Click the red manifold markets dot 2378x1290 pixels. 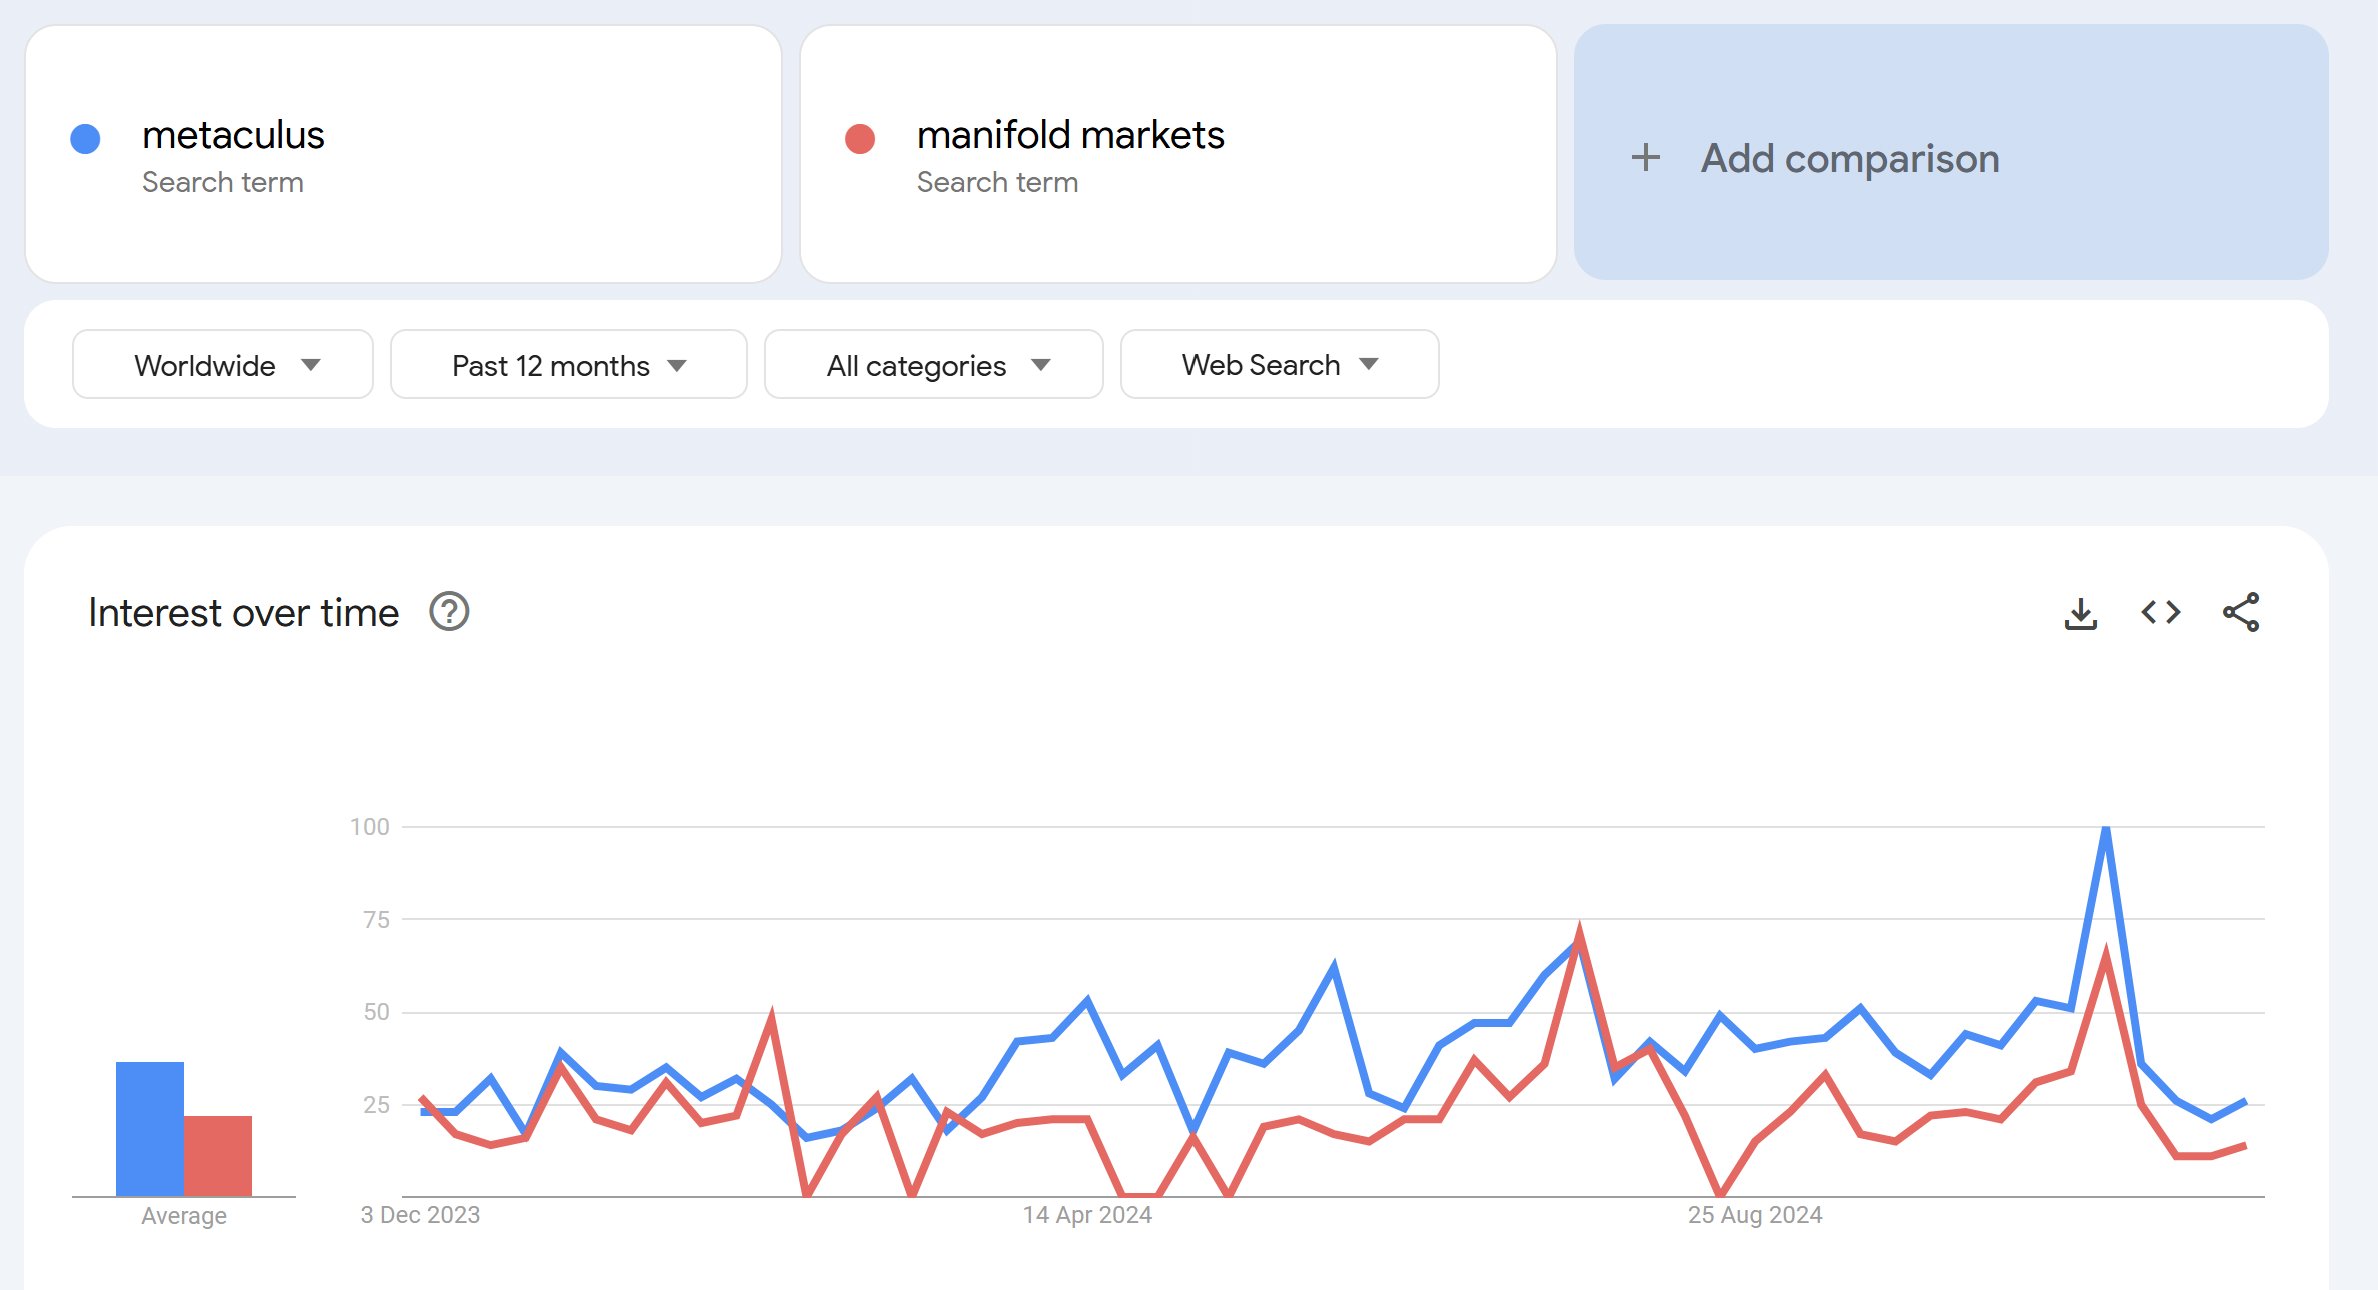coord(860,139)
